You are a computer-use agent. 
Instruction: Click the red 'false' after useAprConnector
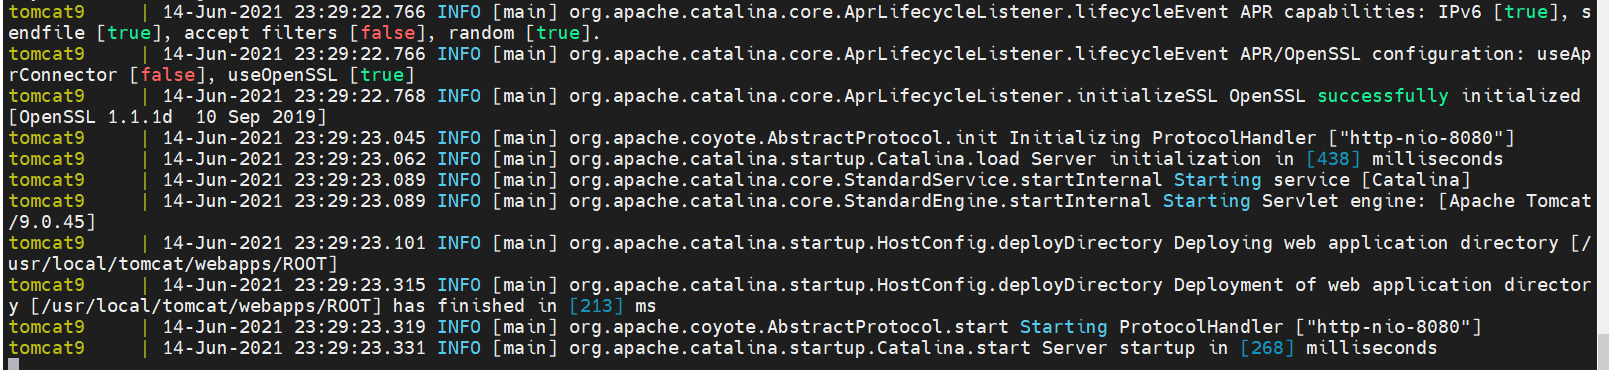168,75
